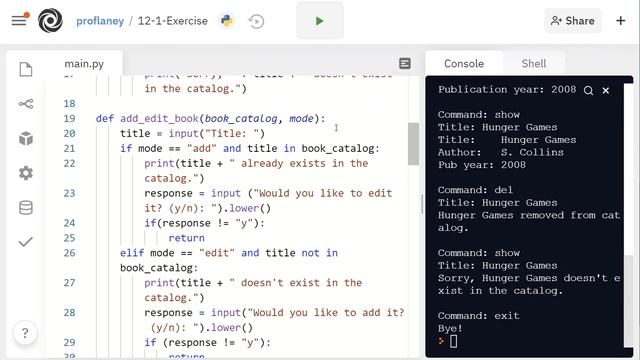This screenshot has height=360, width=640.
Task: Click 'Author: S. Collins' console line
Action: pyautogui.click(x=500, y=153)
